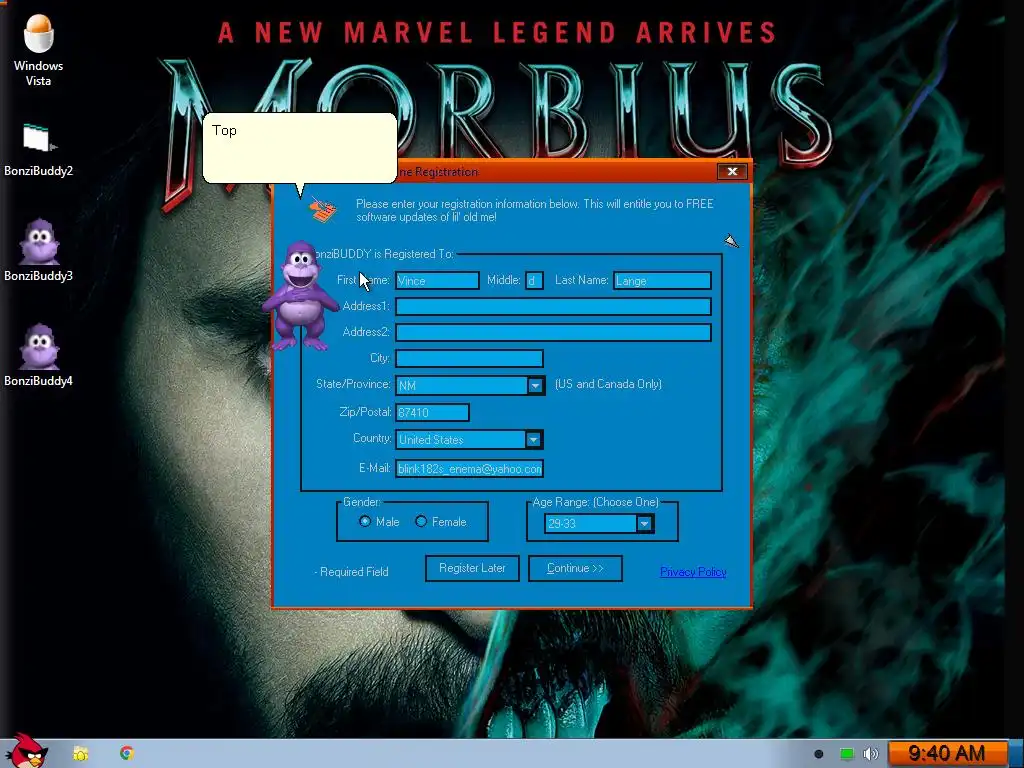Viewport: 1024px width, 768px height.
Task: Launch Chrome from the taskbar
Action: point(127,753)
